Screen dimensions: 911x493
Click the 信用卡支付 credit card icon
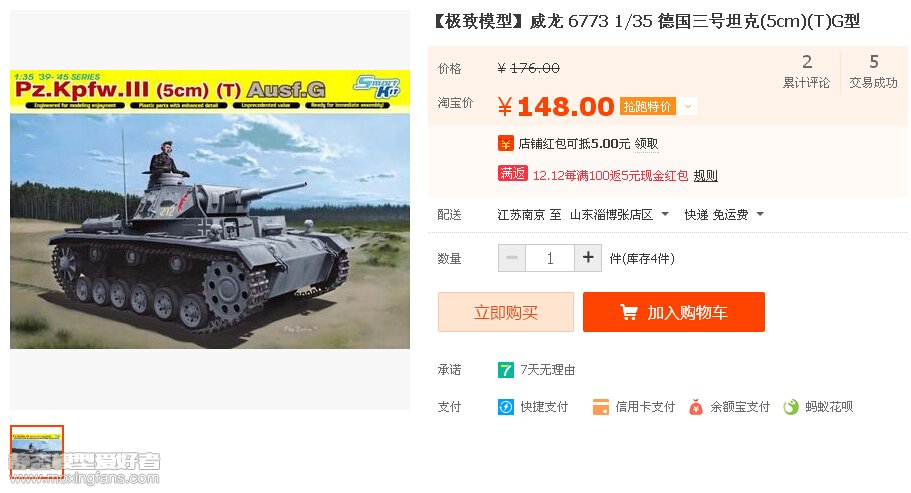600,407
